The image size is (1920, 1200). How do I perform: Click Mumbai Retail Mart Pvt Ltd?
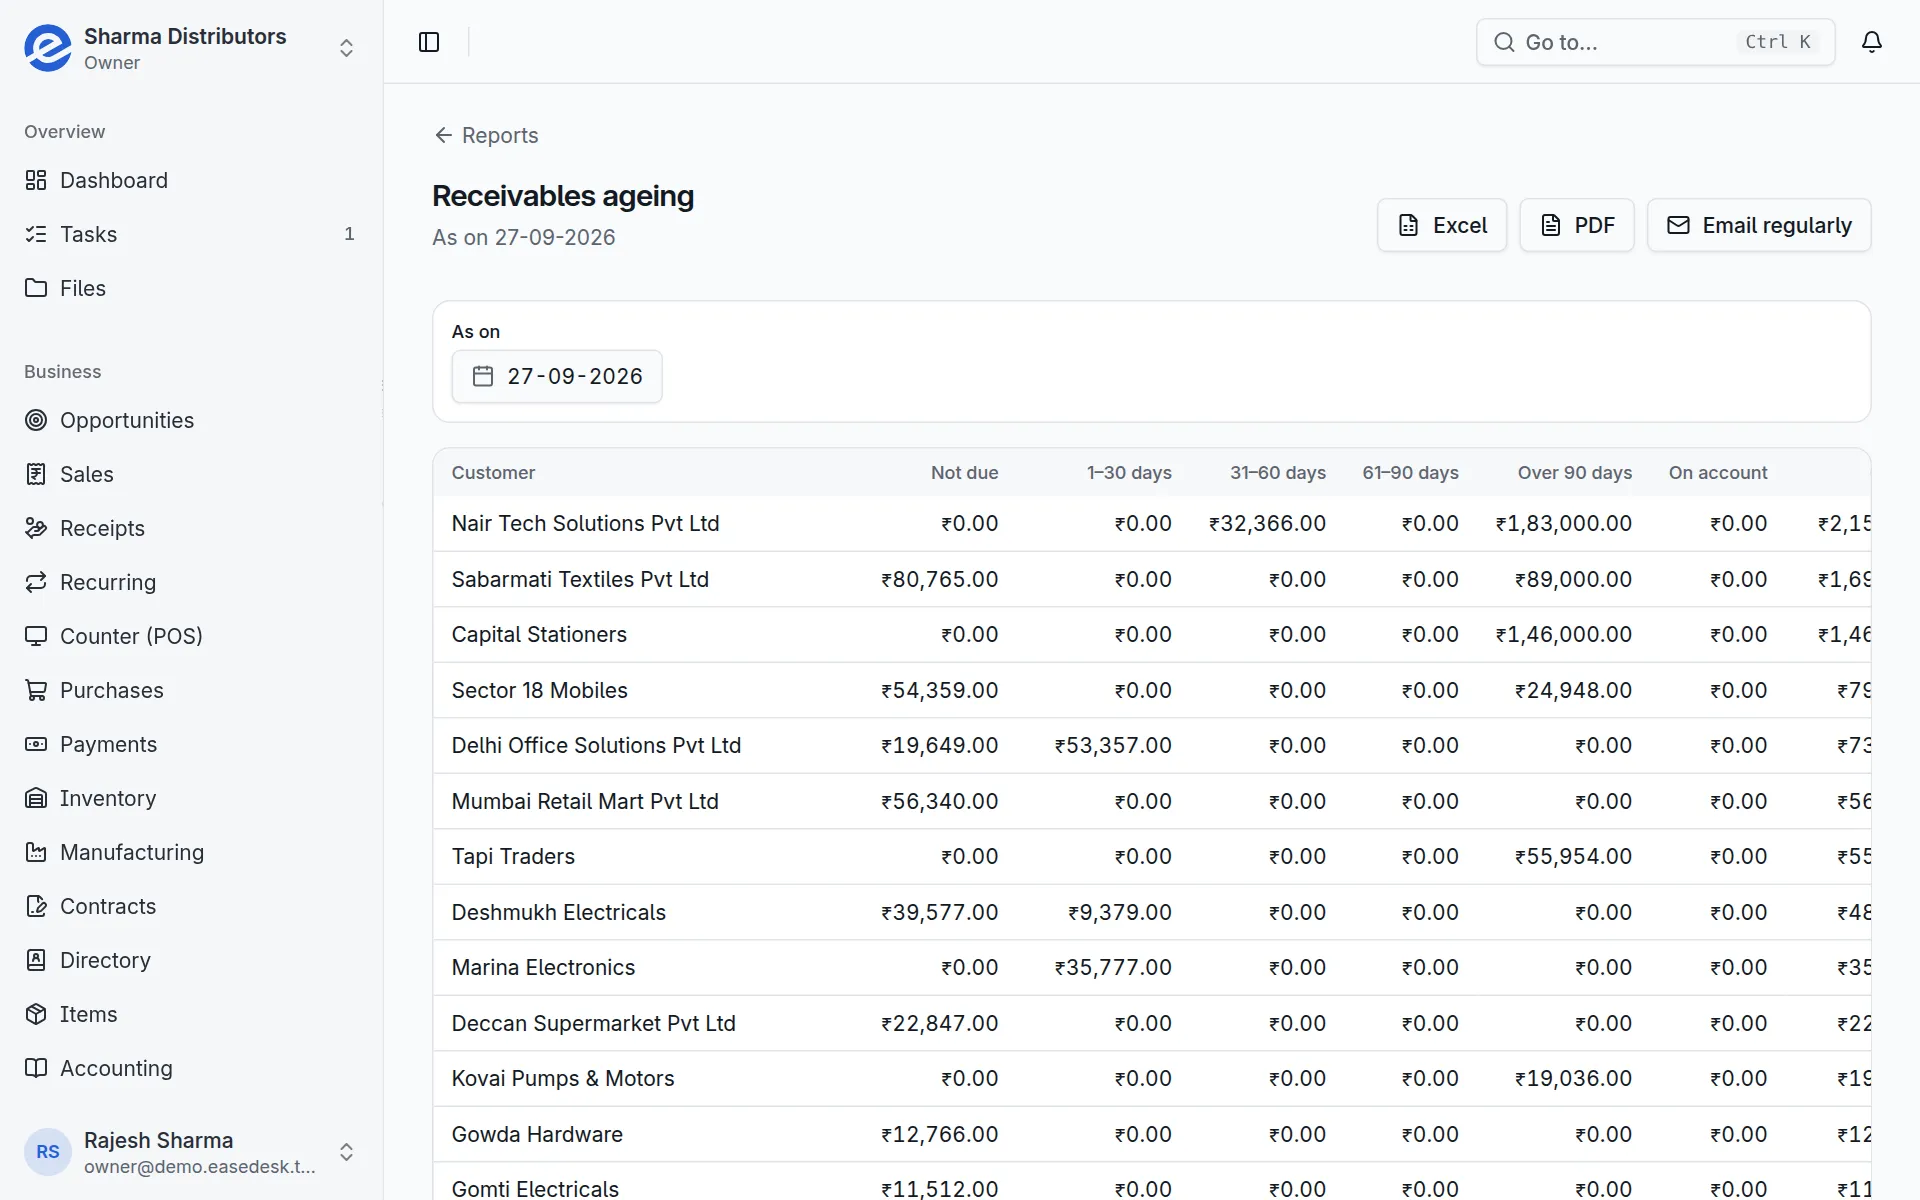[585, 802]
